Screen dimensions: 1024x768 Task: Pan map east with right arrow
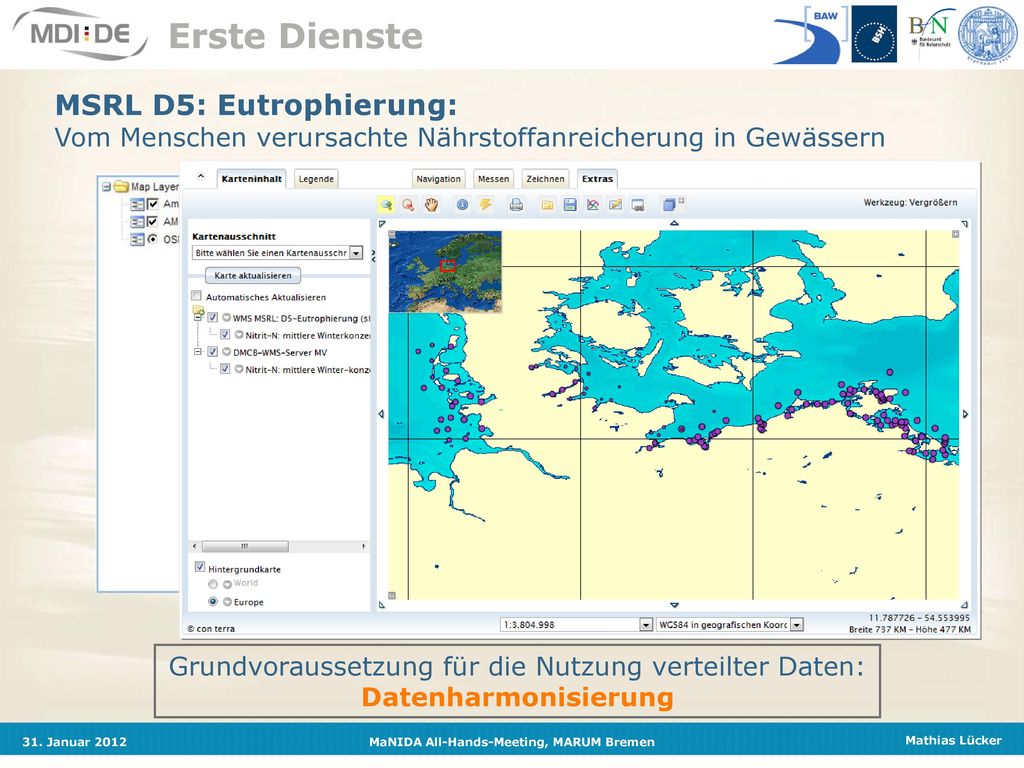[x=965, y=414]
